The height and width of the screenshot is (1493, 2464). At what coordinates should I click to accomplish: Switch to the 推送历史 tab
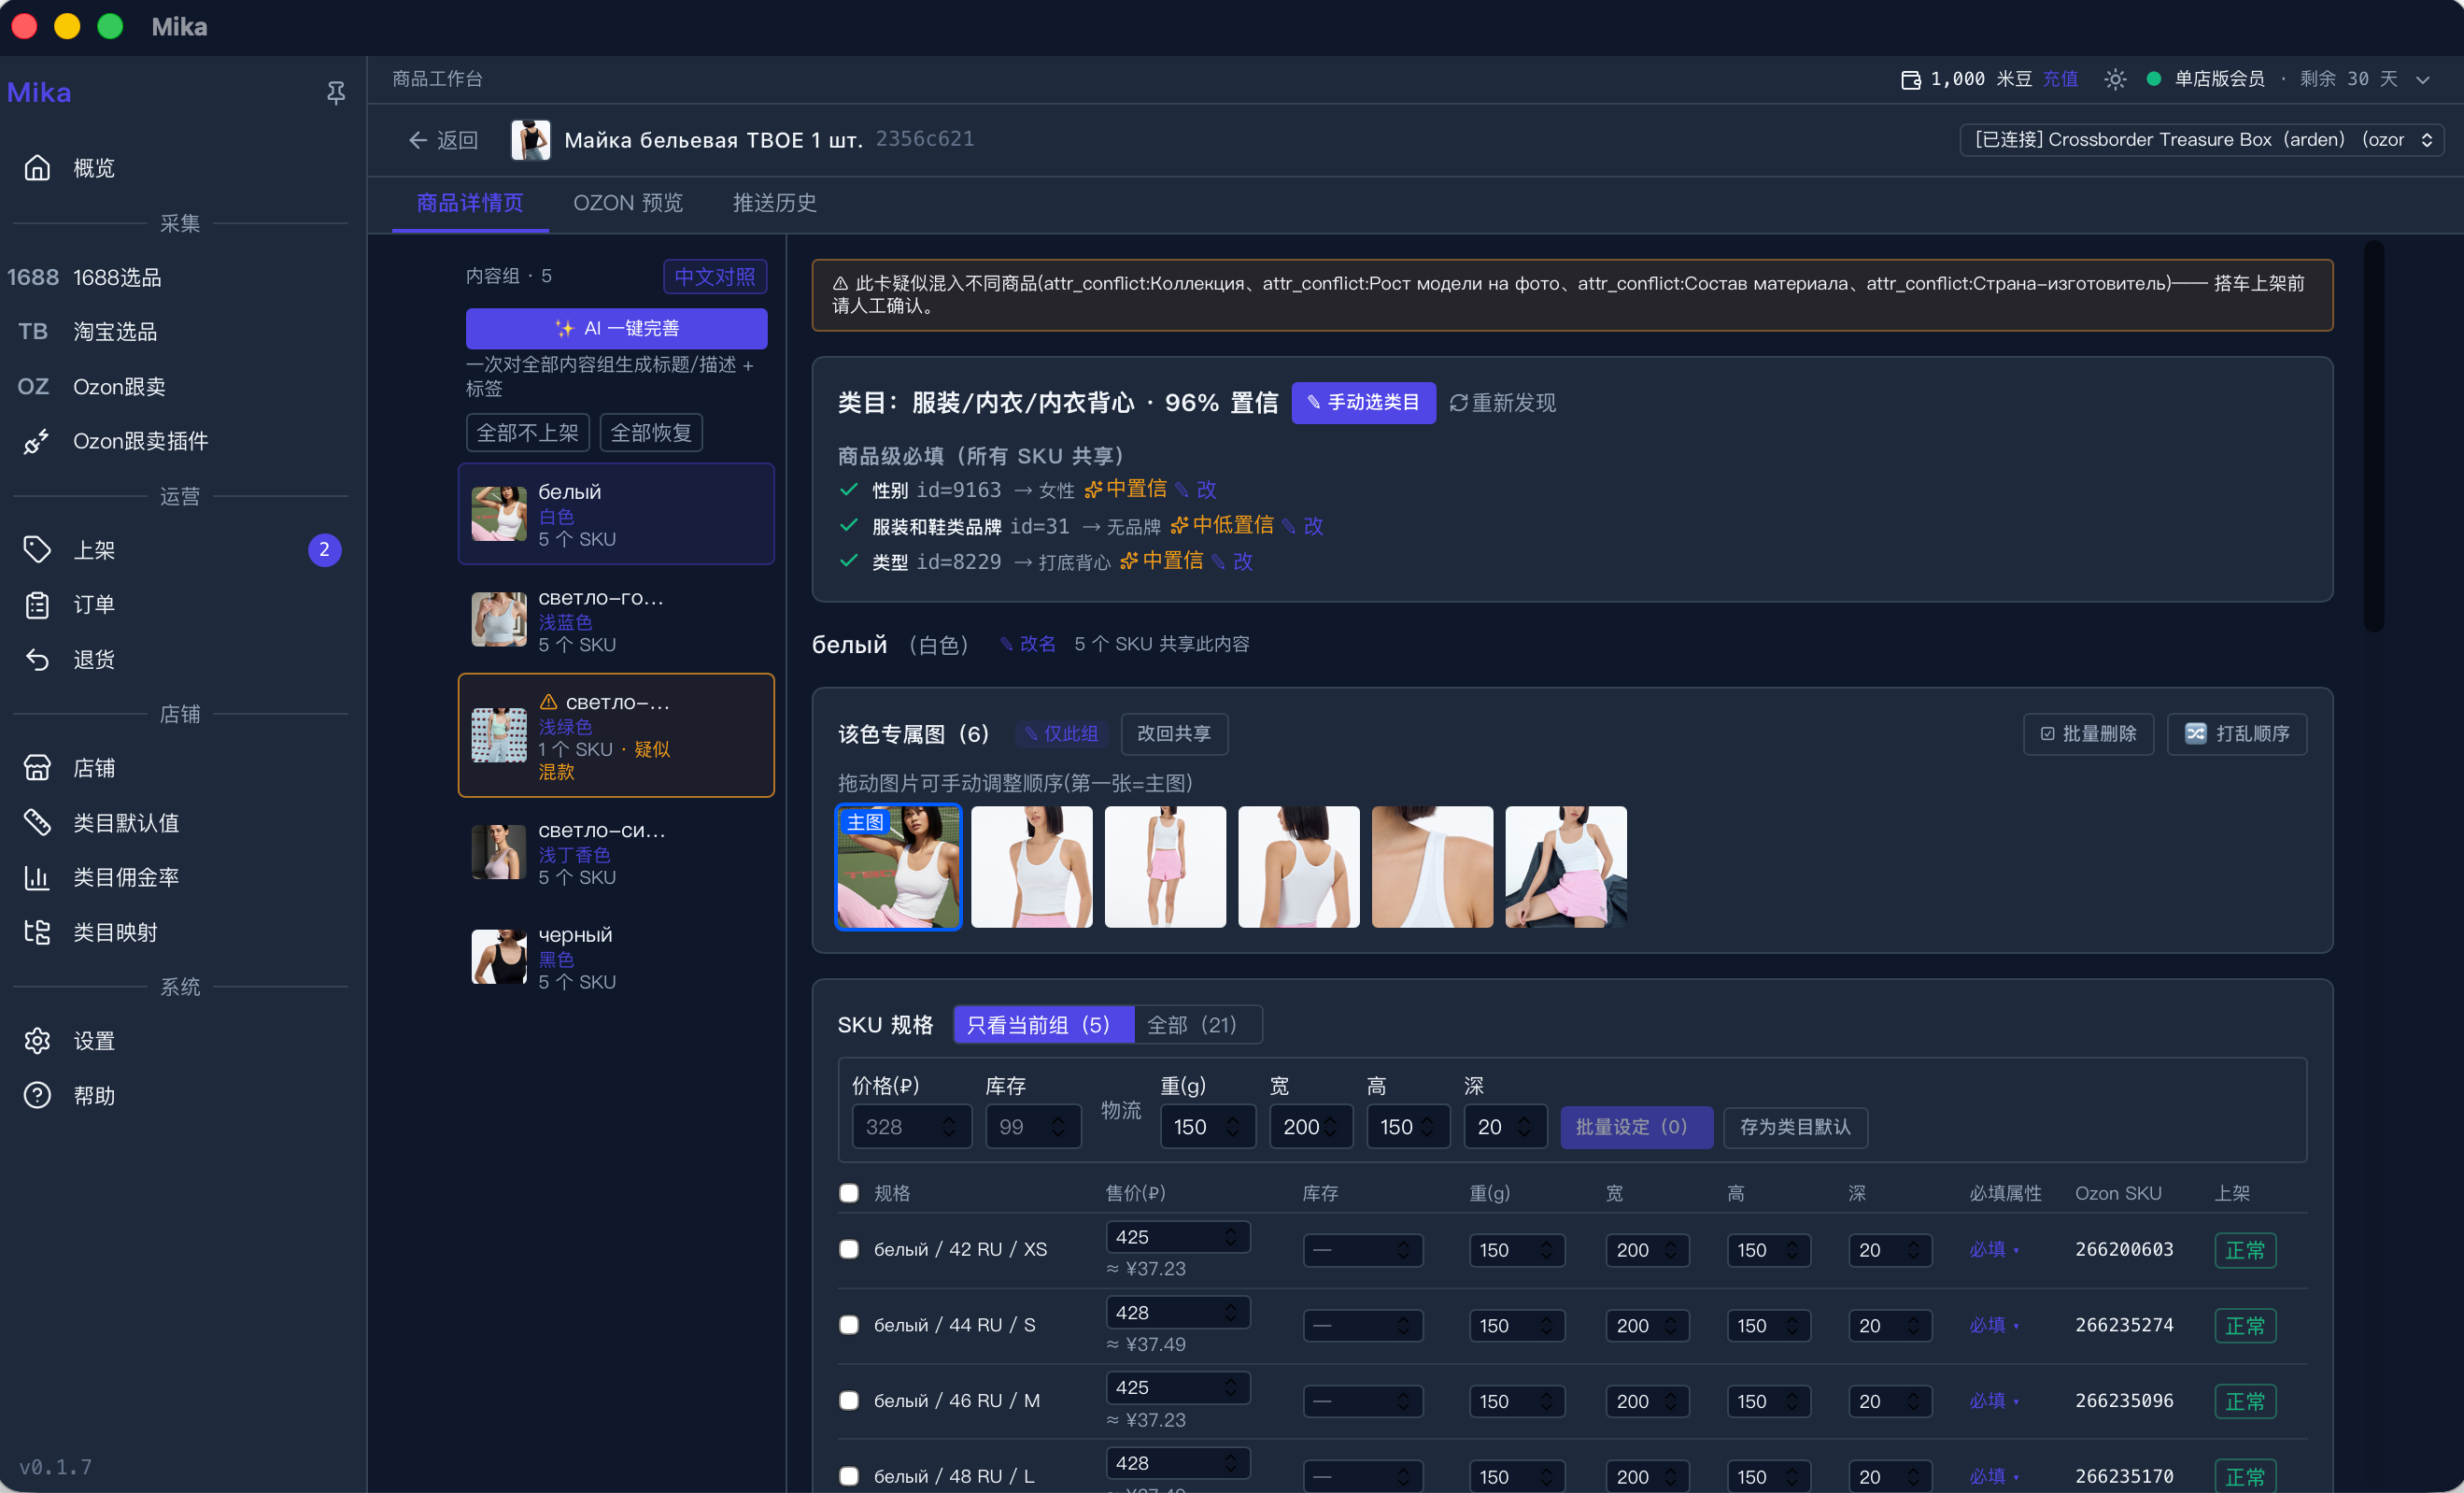(x=774, y=203)
